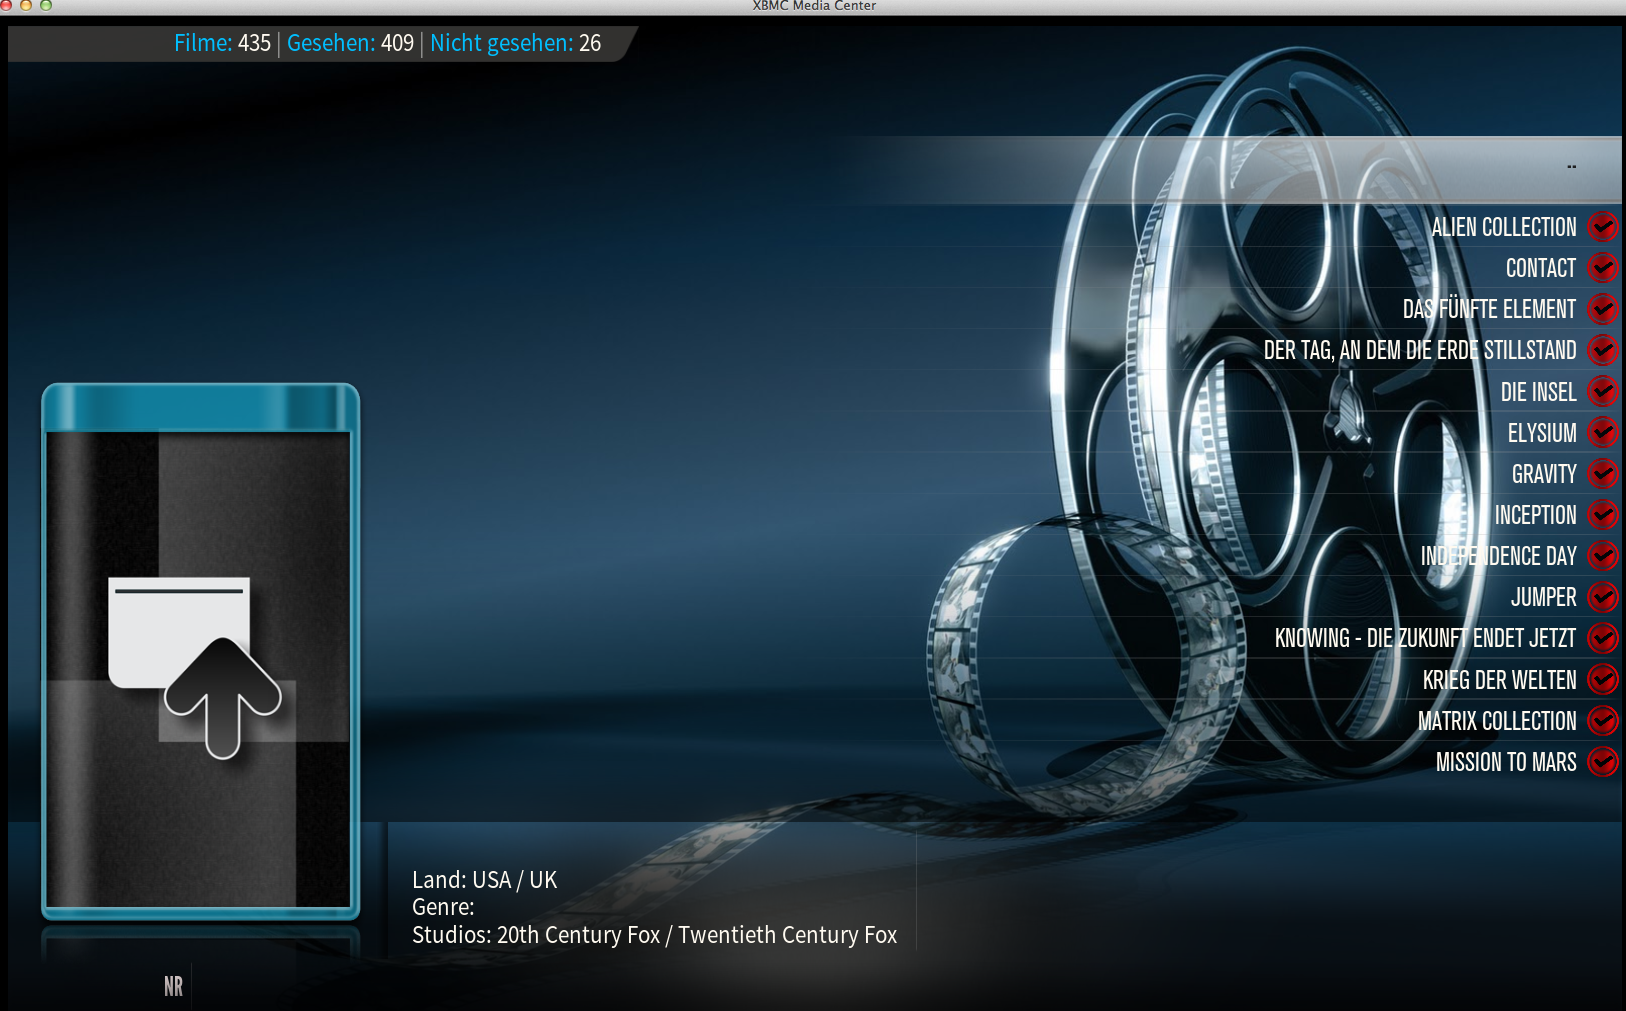Click watched checkmark icon beside Jumper

coord(1603,597)
